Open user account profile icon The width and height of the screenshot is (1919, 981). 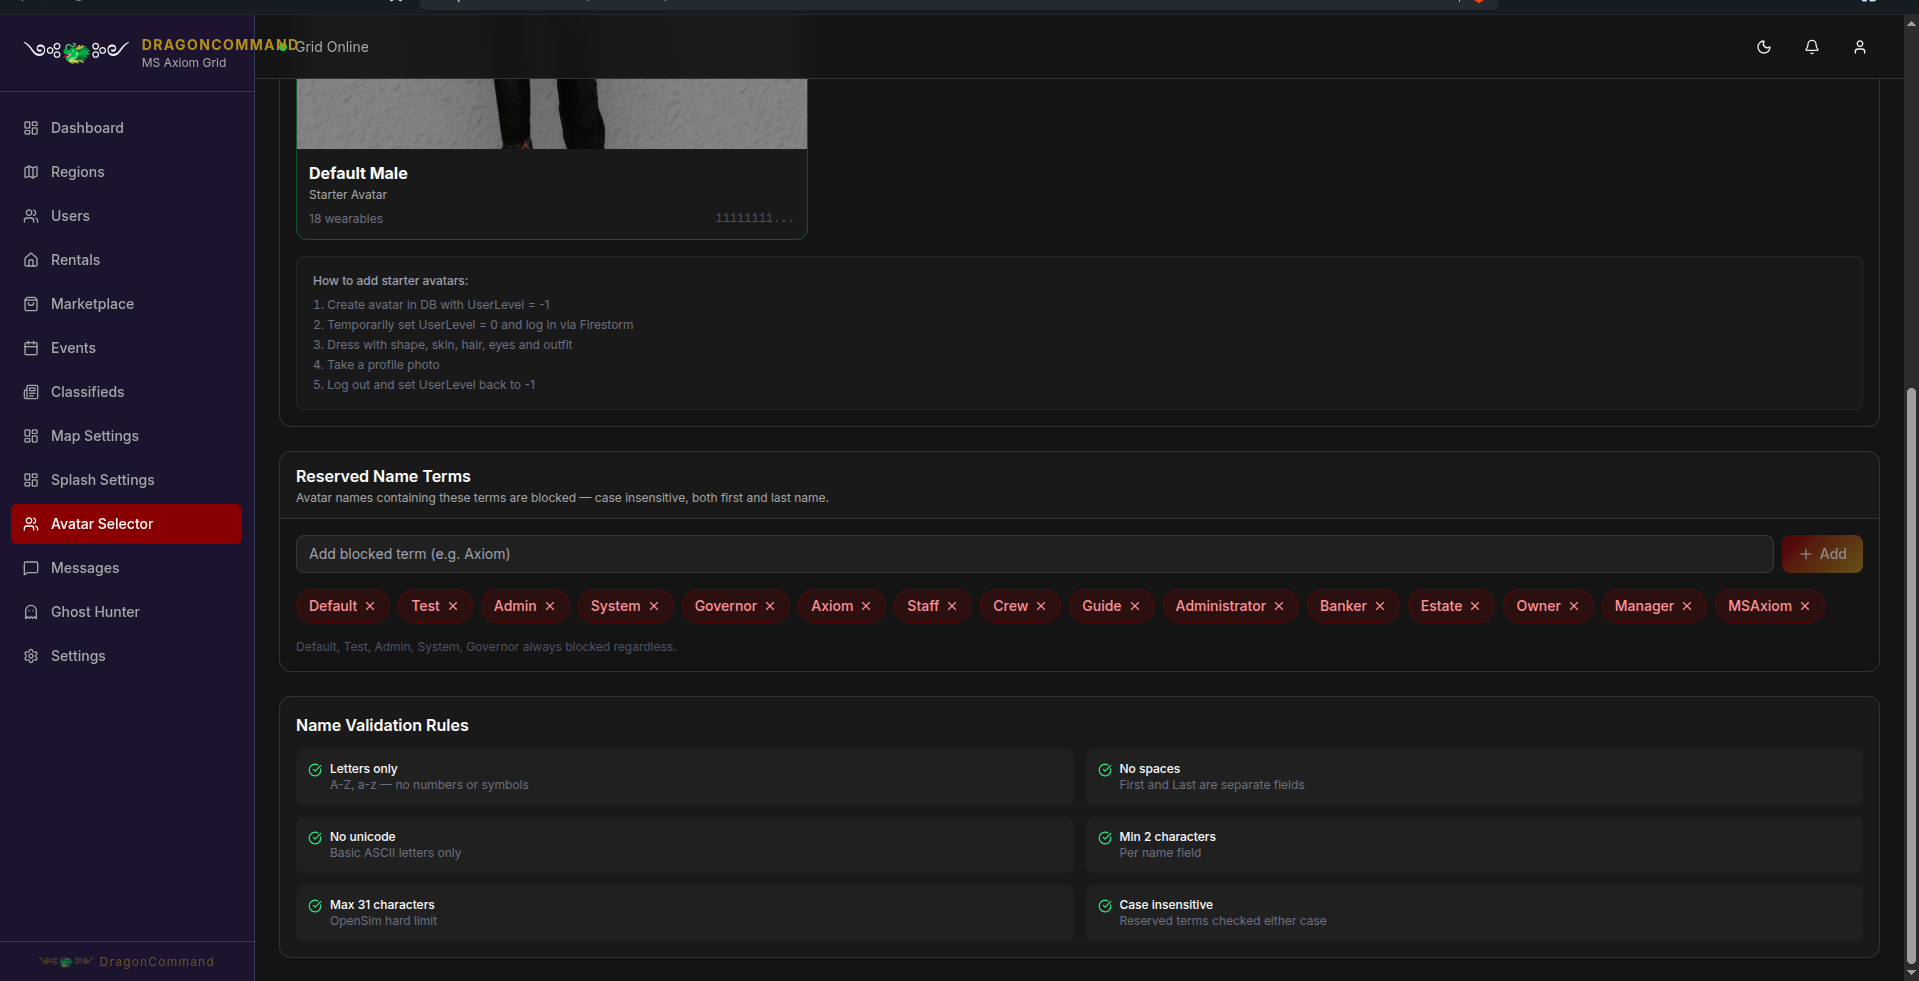click(x=1860, y=47)
